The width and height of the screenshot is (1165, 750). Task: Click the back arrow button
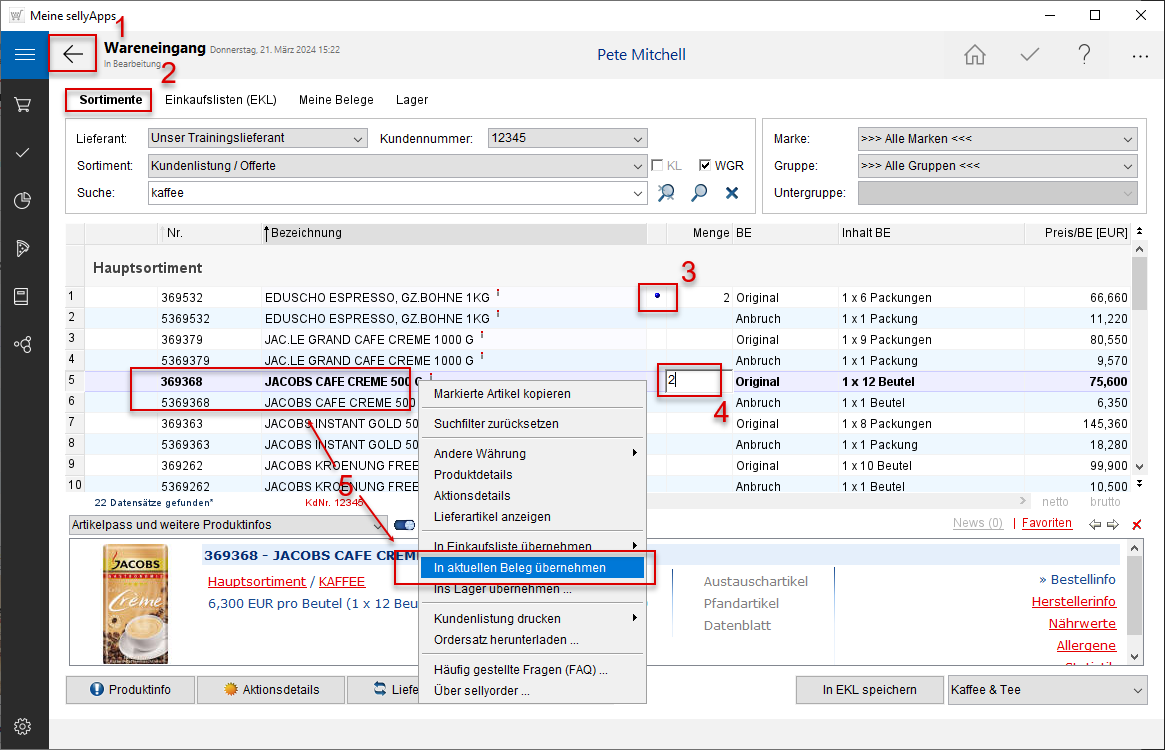73,54
